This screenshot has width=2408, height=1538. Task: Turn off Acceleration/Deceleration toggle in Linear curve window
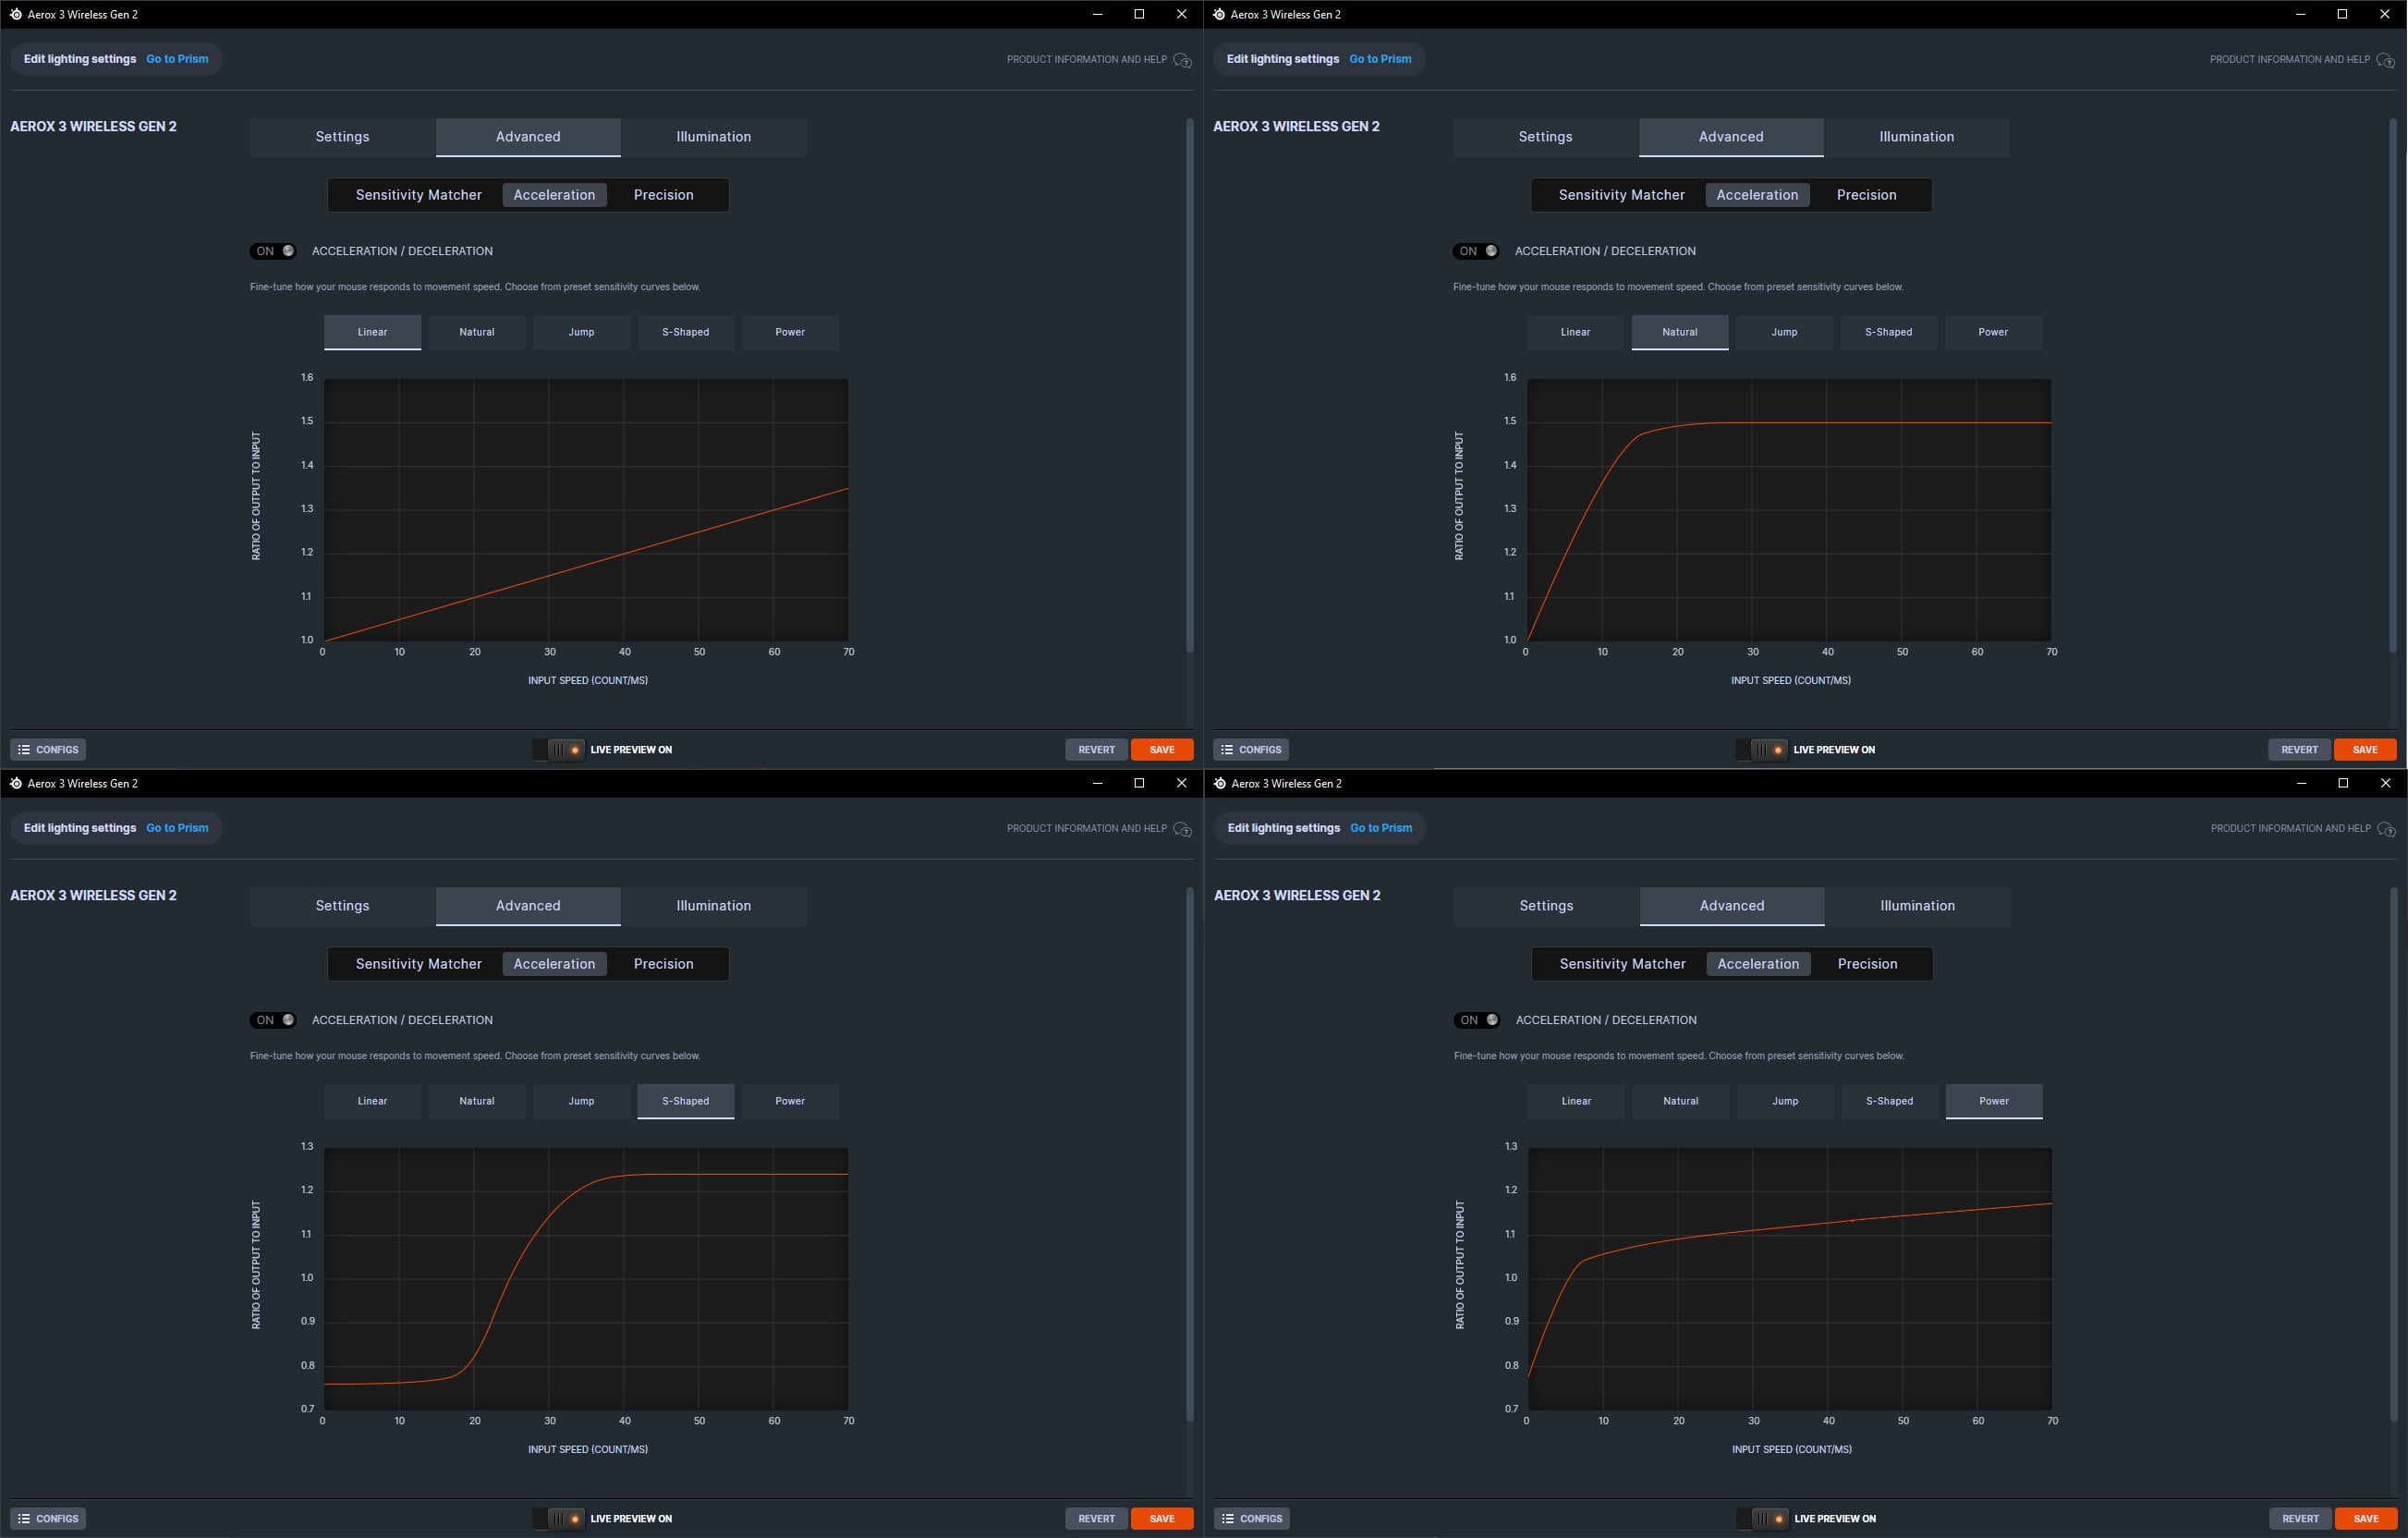pyautogui.click(x=273, y=251)
